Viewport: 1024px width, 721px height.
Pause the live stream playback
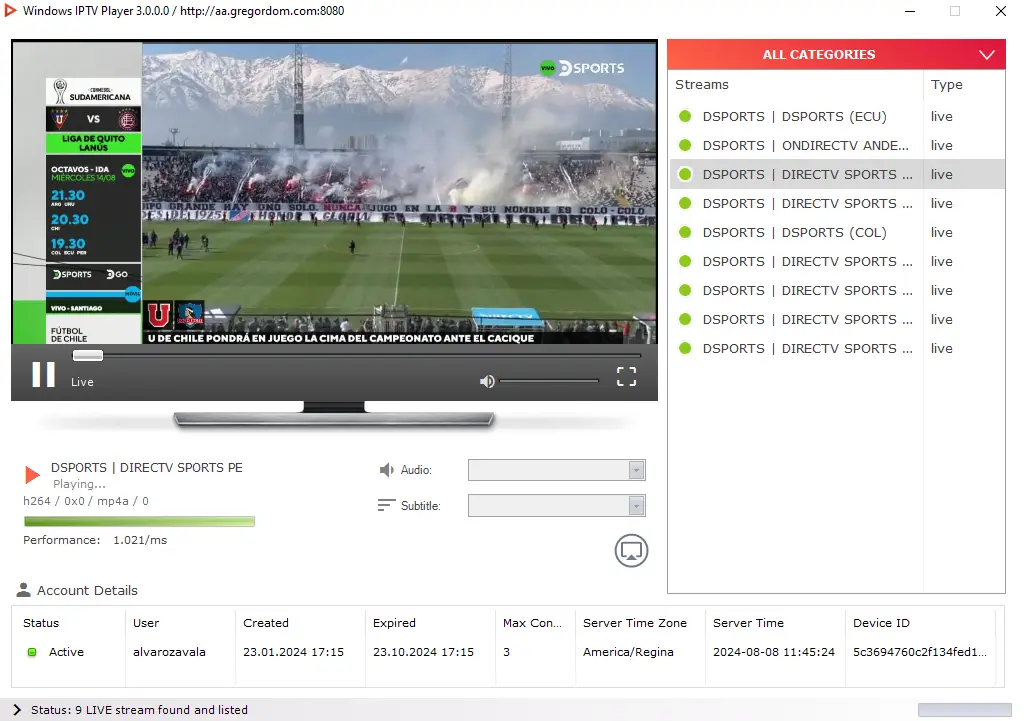pyautogui.click(x=44, y=375)
